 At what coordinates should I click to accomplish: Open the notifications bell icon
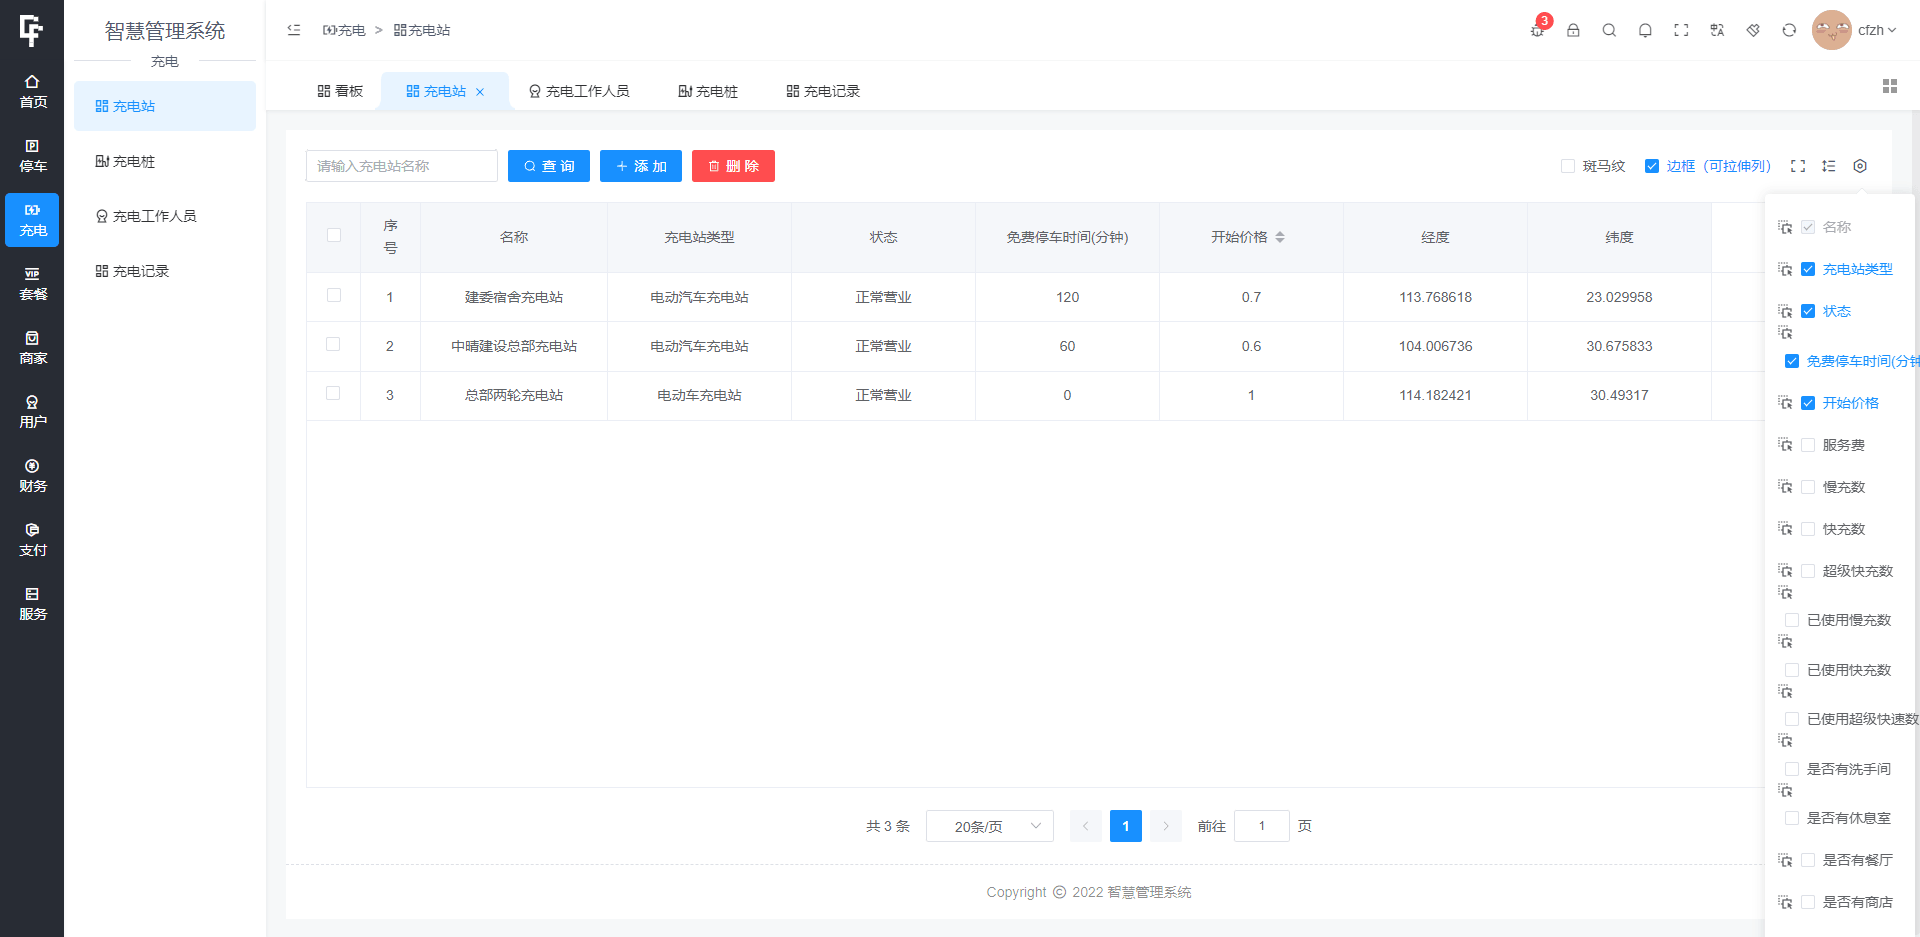point(1645,30)
